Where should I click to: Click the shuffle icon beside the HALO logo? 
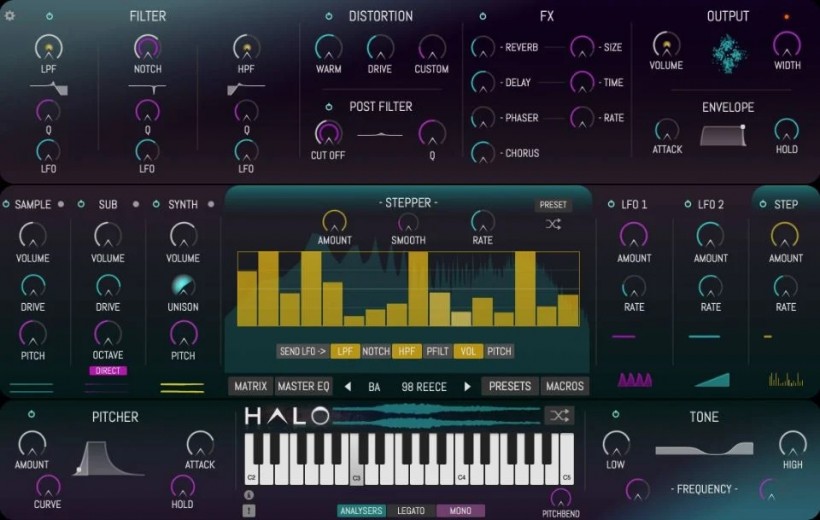click(558, 415)
